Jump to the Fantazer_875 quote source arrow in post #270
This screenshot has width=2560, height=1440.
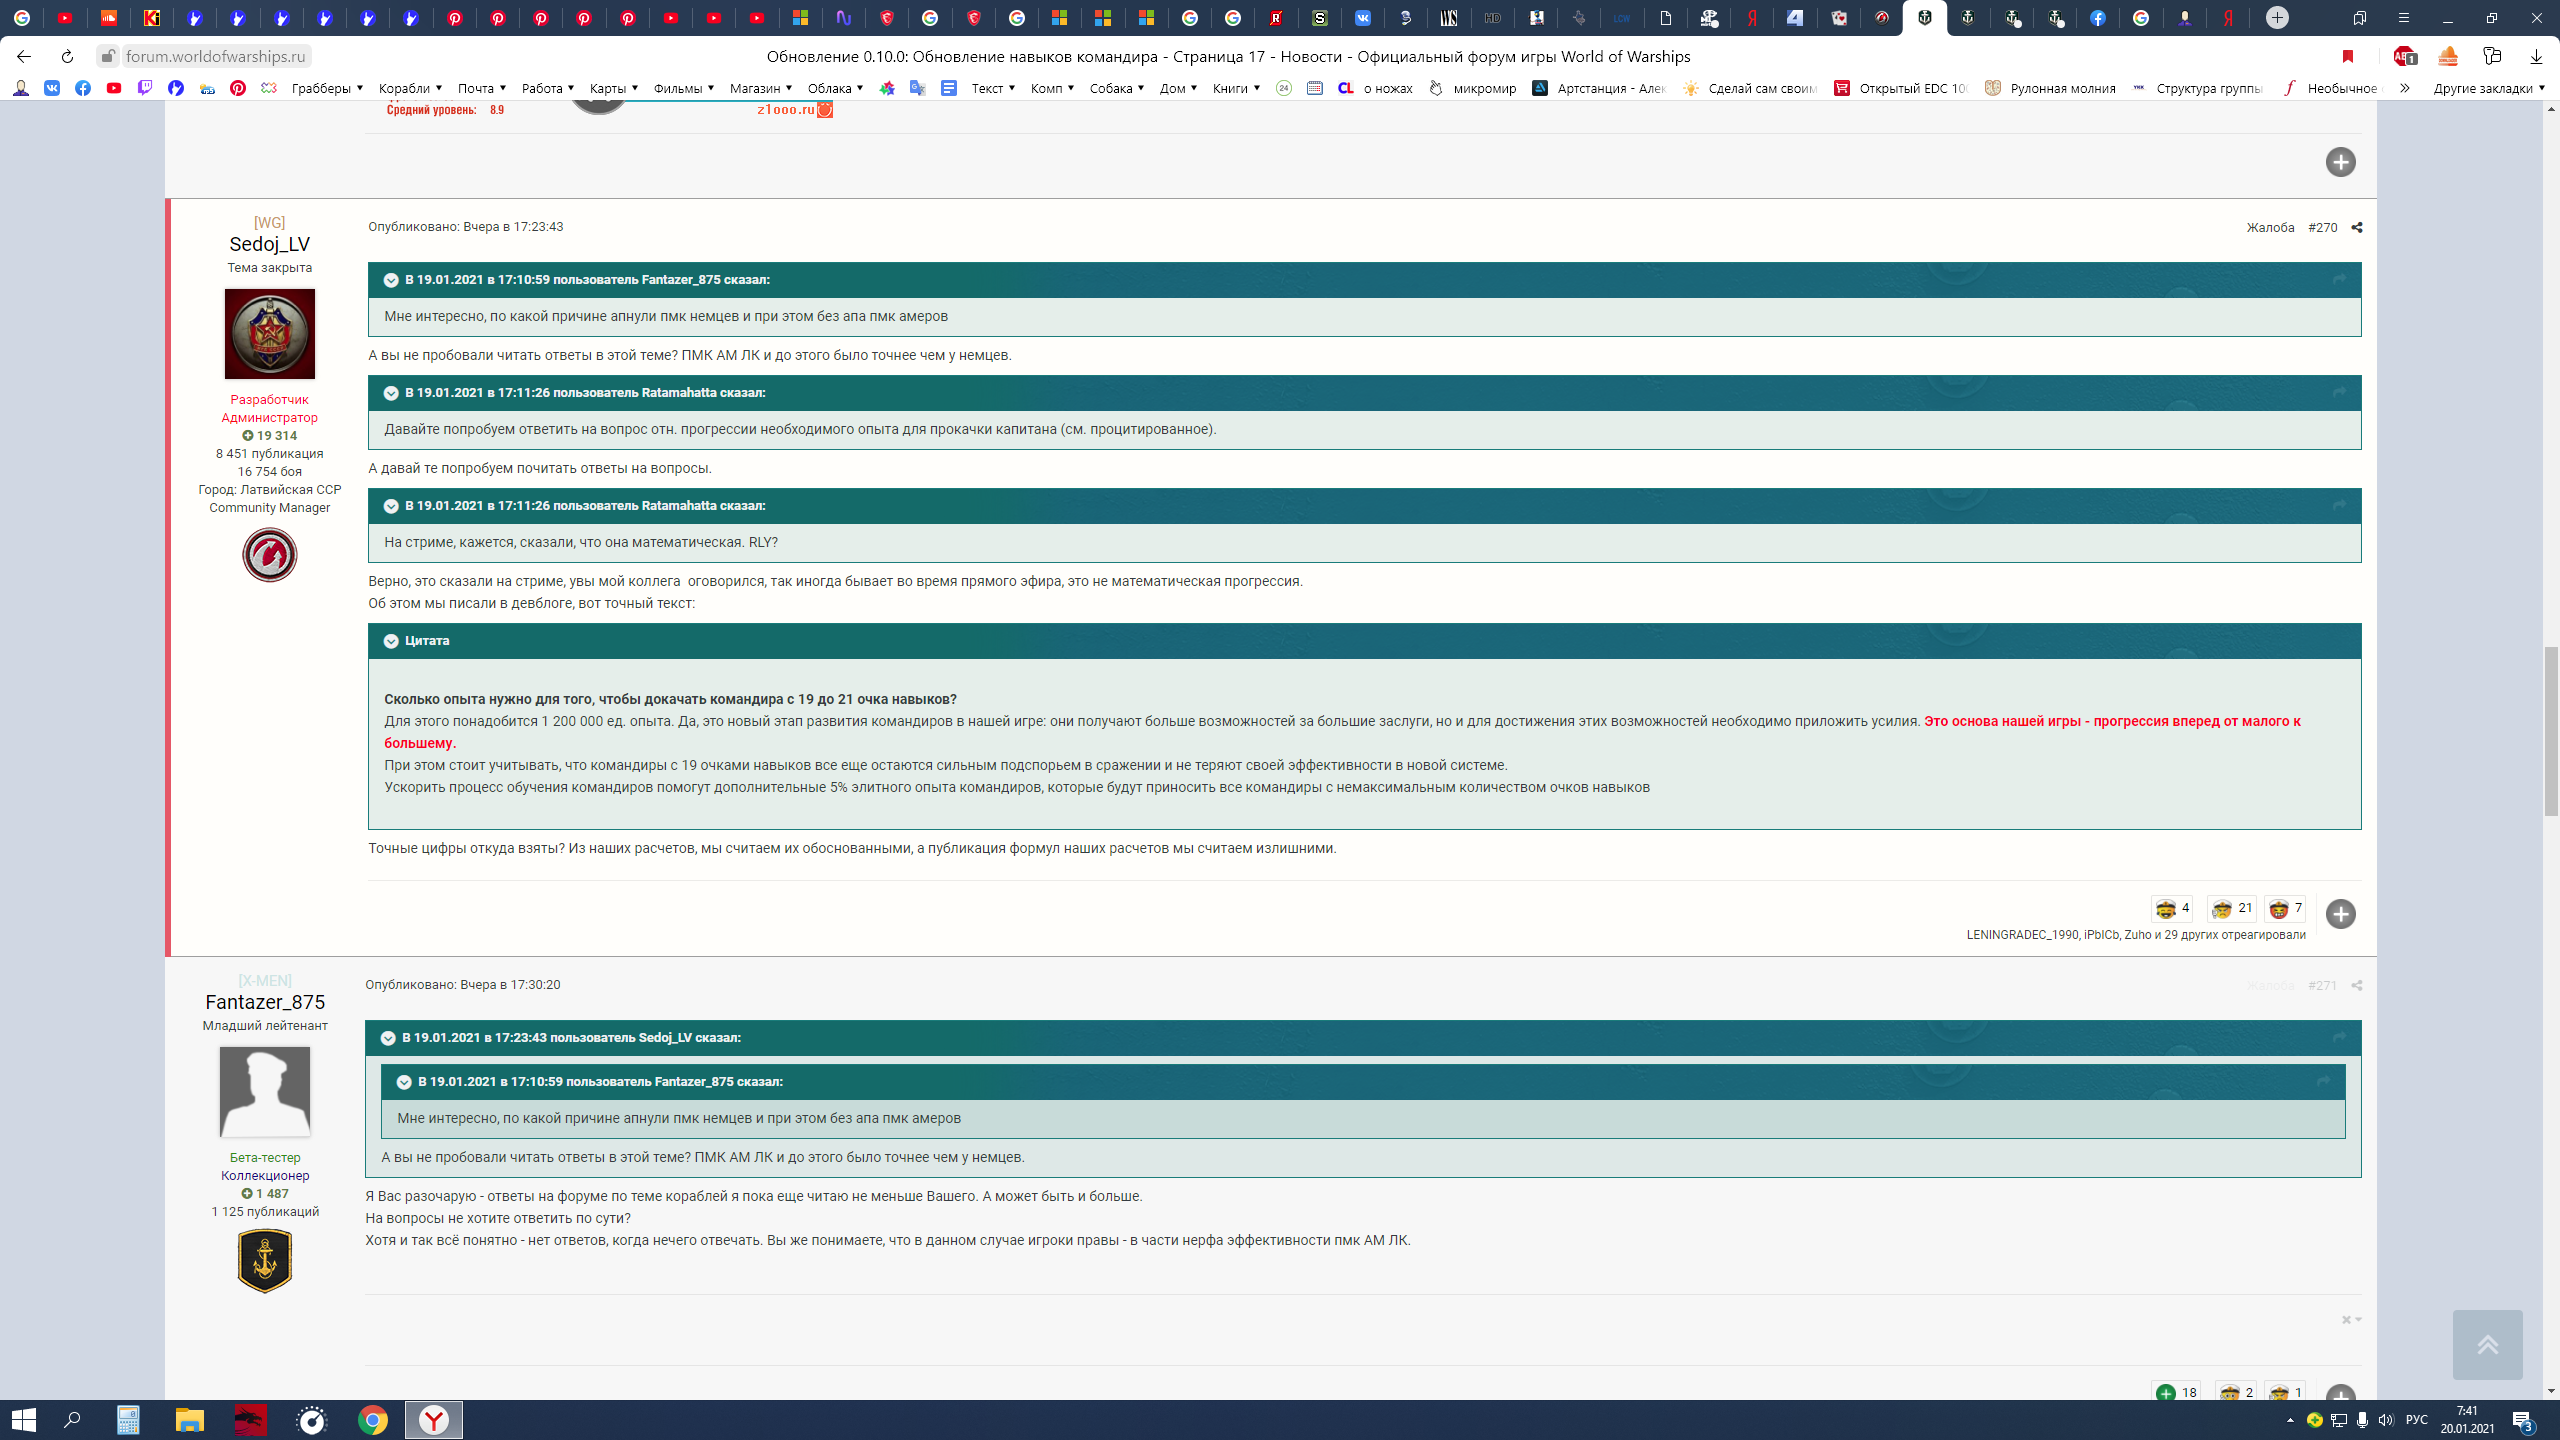coord(2339,280)
